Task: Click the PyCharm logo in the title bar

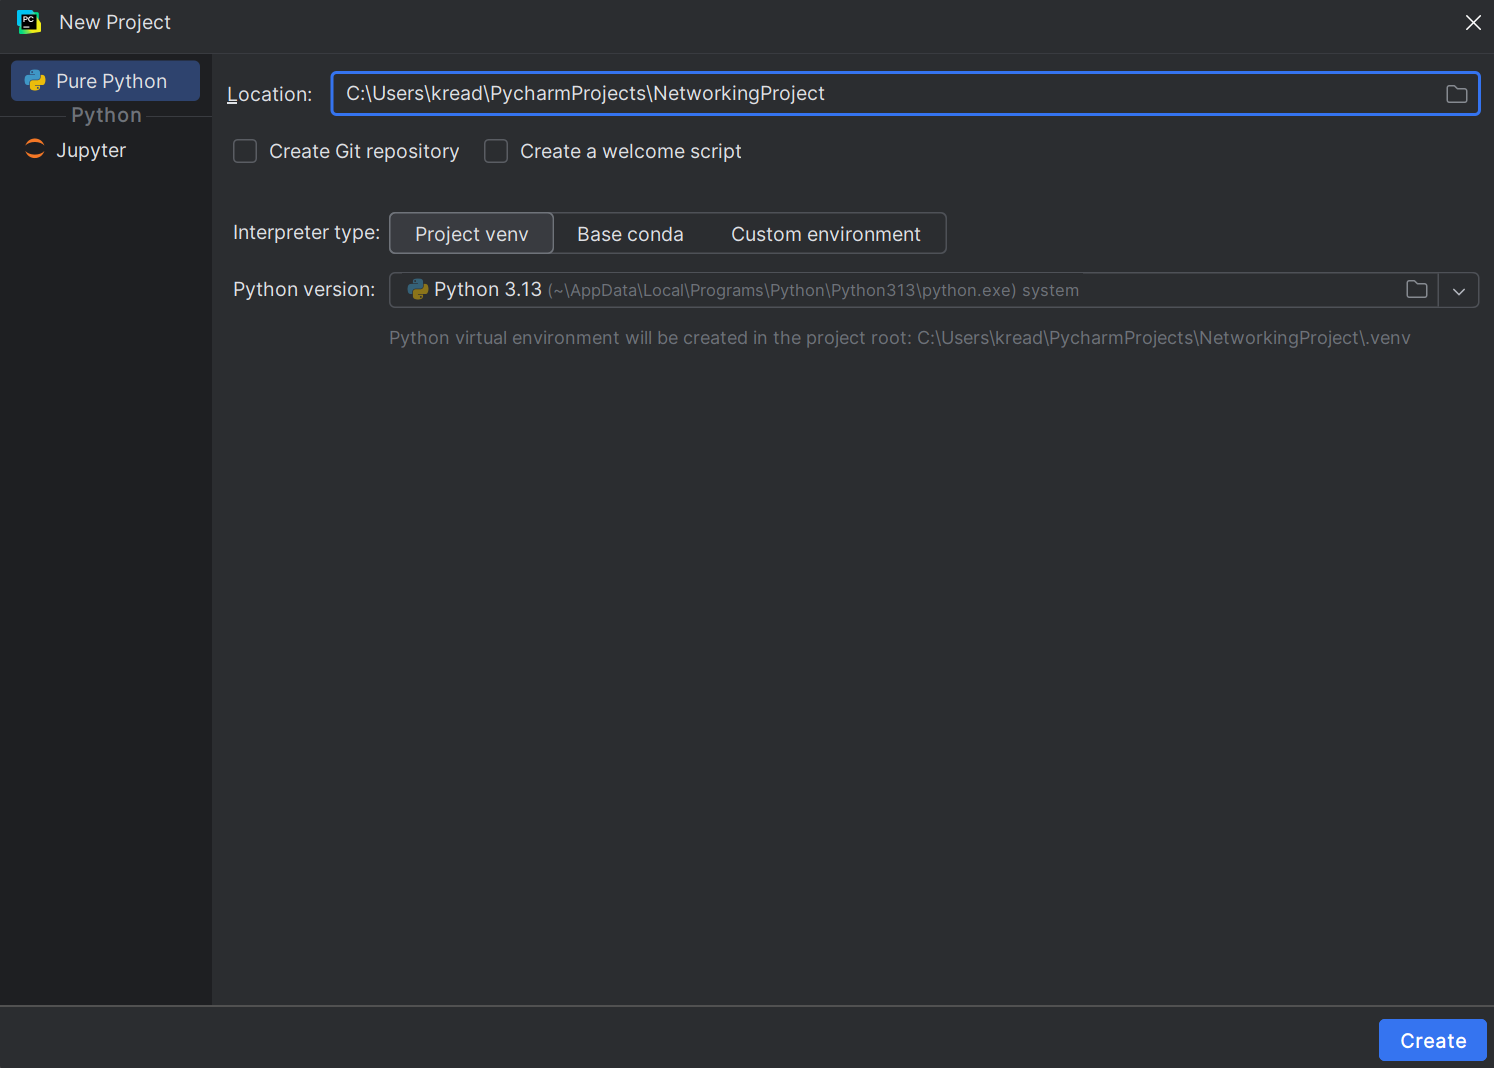Action: (29, 21)
